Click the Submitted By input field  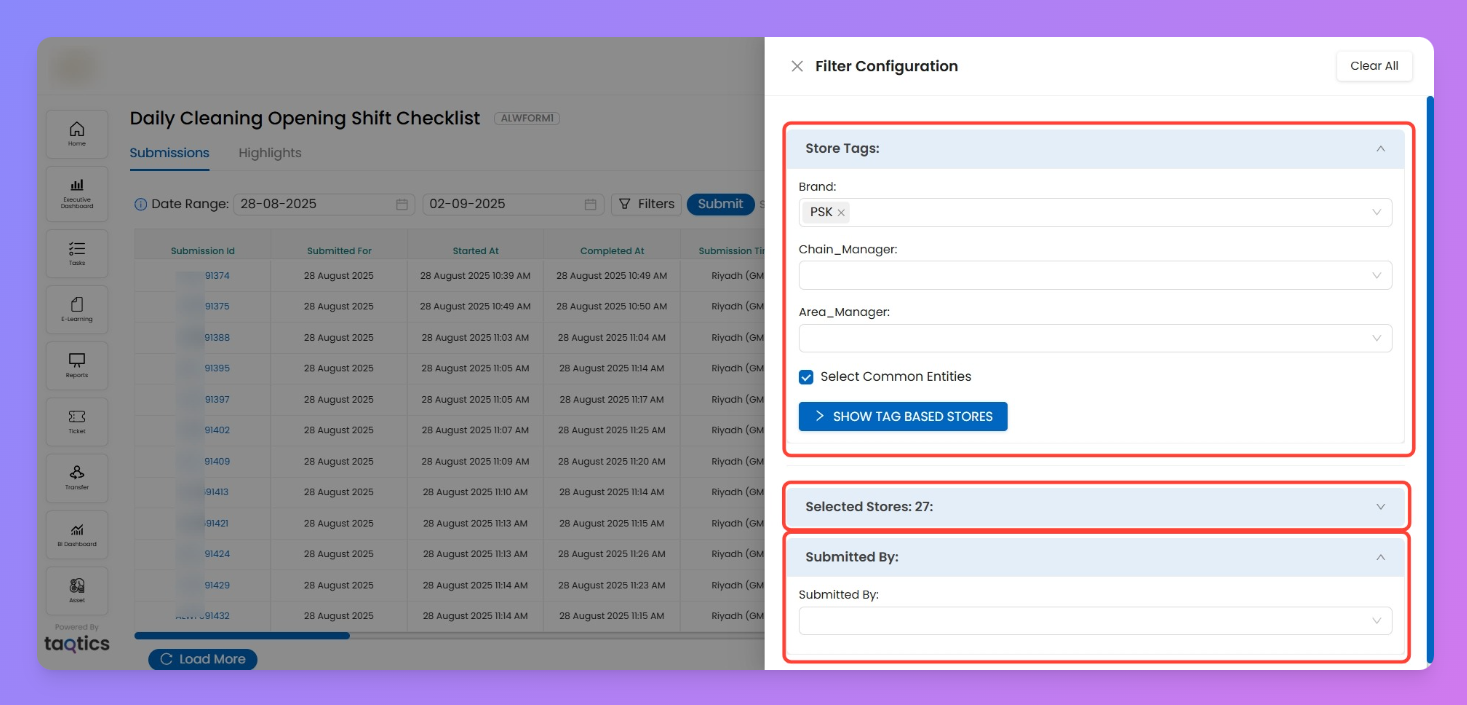(x=1085, y=621)
